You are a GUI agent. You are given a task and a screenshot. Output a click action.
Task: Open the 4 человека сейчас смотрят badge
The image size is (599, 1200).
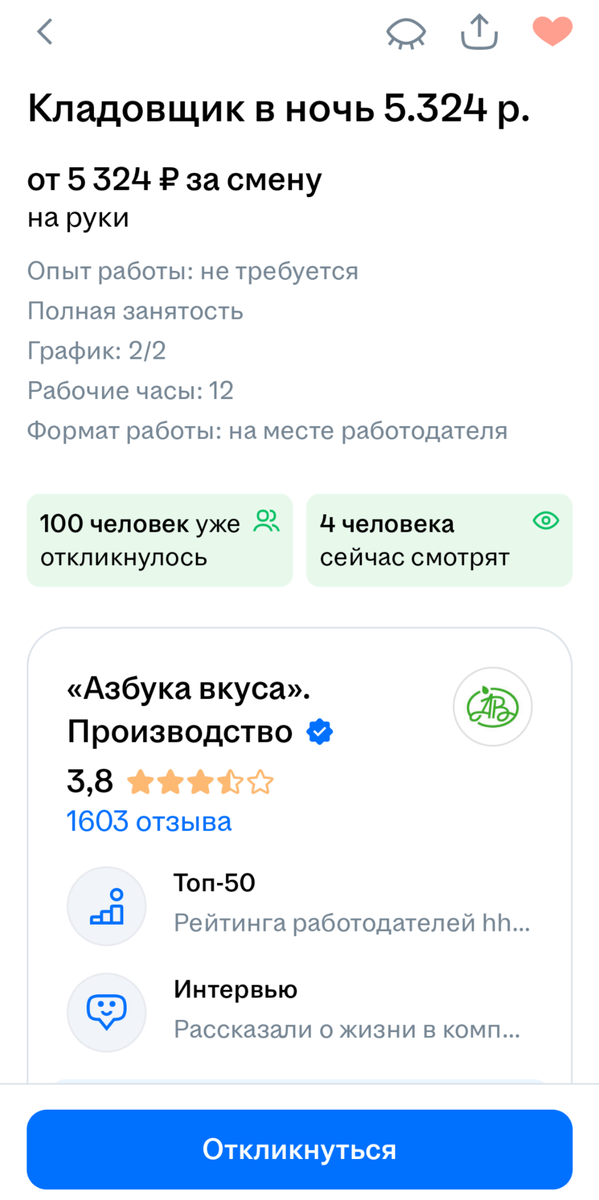439,540
